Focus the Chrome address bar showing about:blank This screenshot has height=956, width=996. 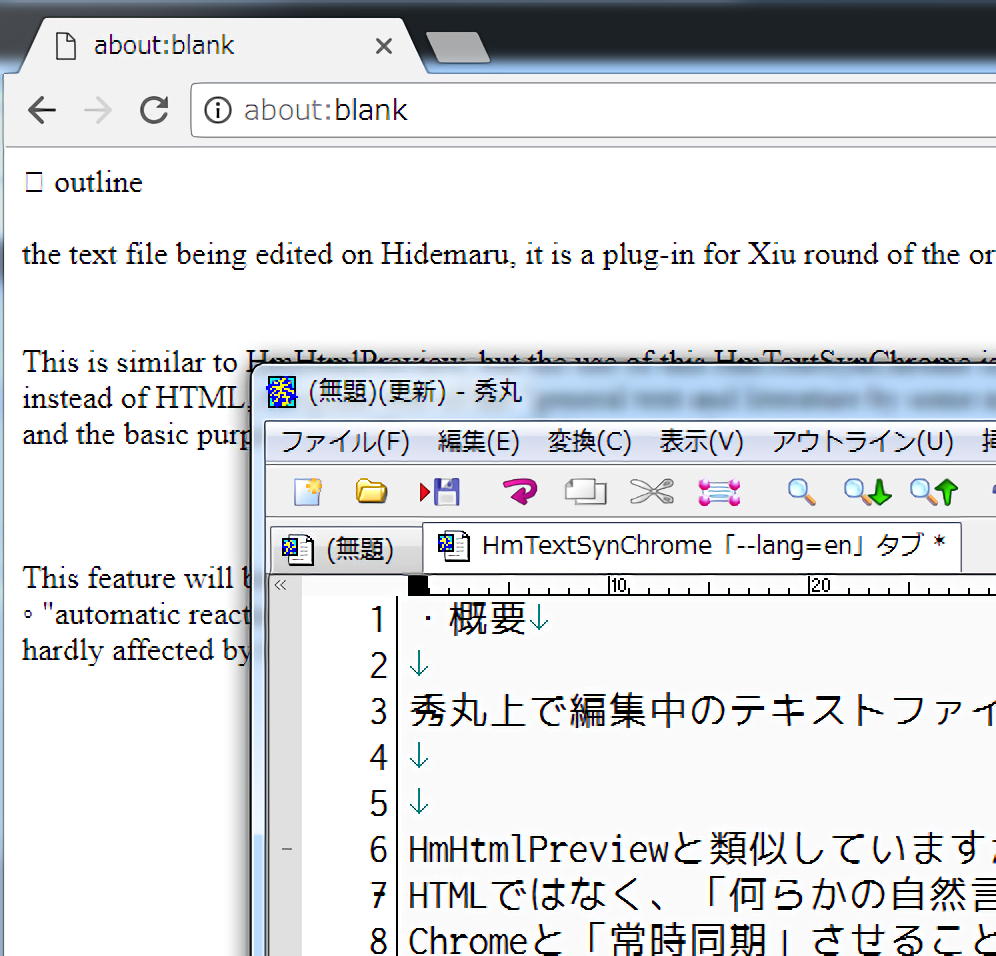pos(593,110)
